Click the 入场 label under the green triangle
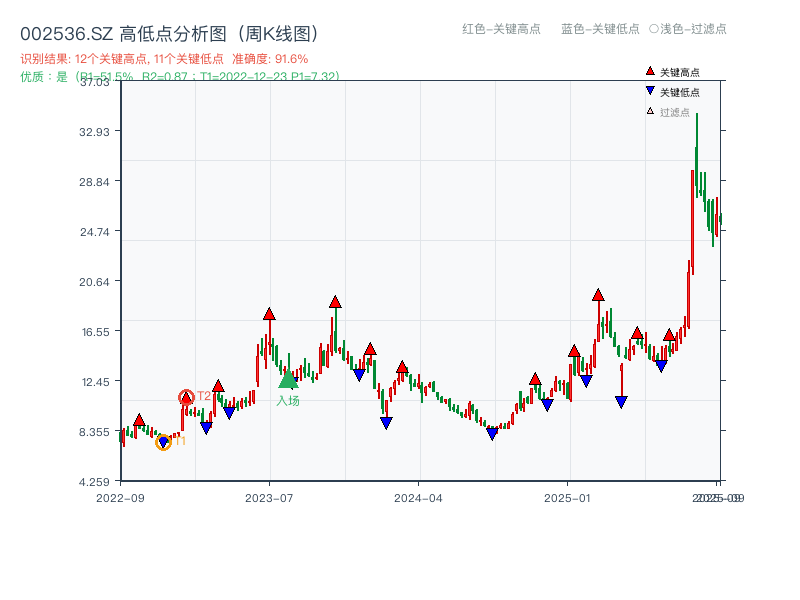This screenshot has width=800, height=600. click(288, 401)
